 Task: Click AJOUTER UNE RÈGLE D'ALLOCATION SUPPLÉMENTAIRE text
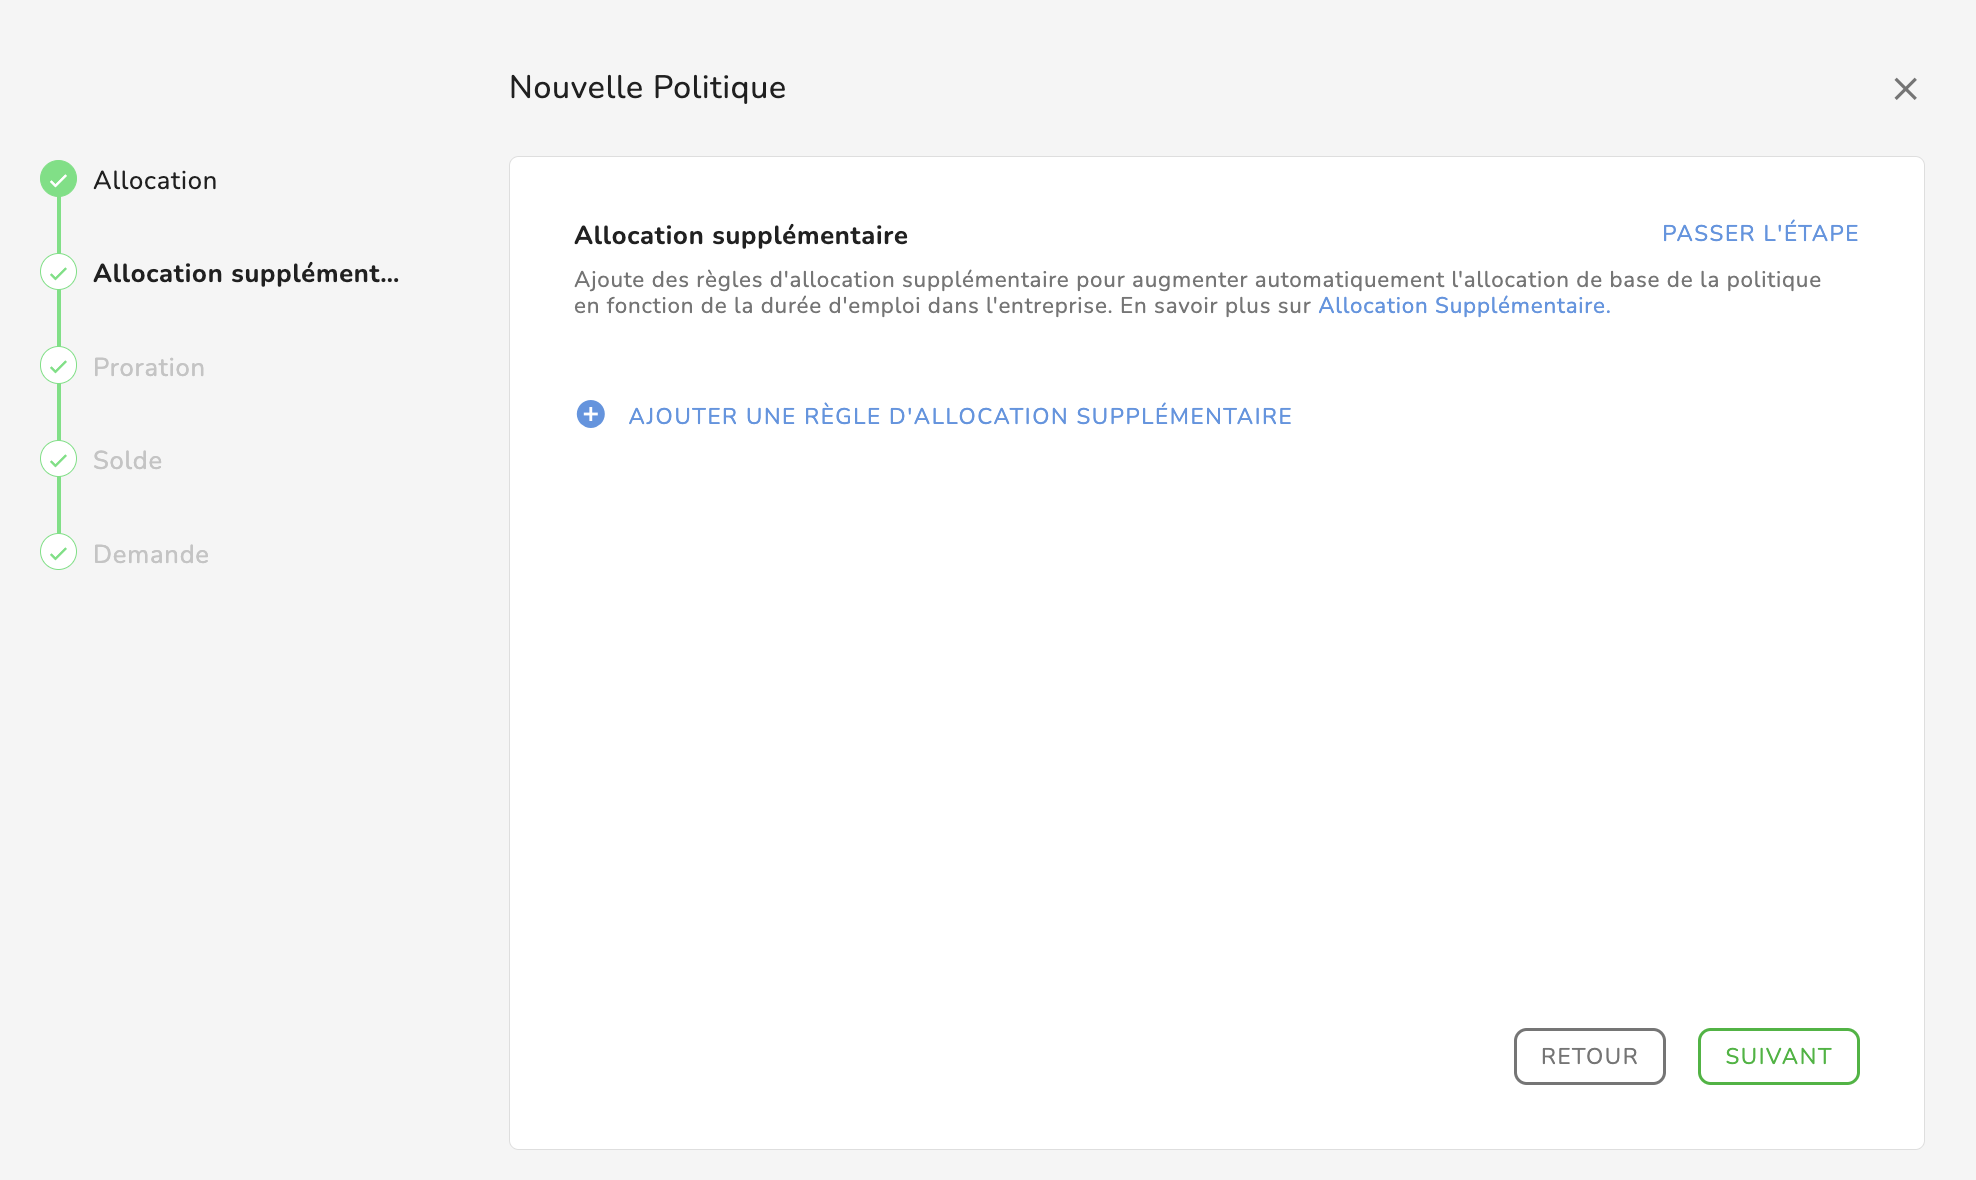pos(959,416)
